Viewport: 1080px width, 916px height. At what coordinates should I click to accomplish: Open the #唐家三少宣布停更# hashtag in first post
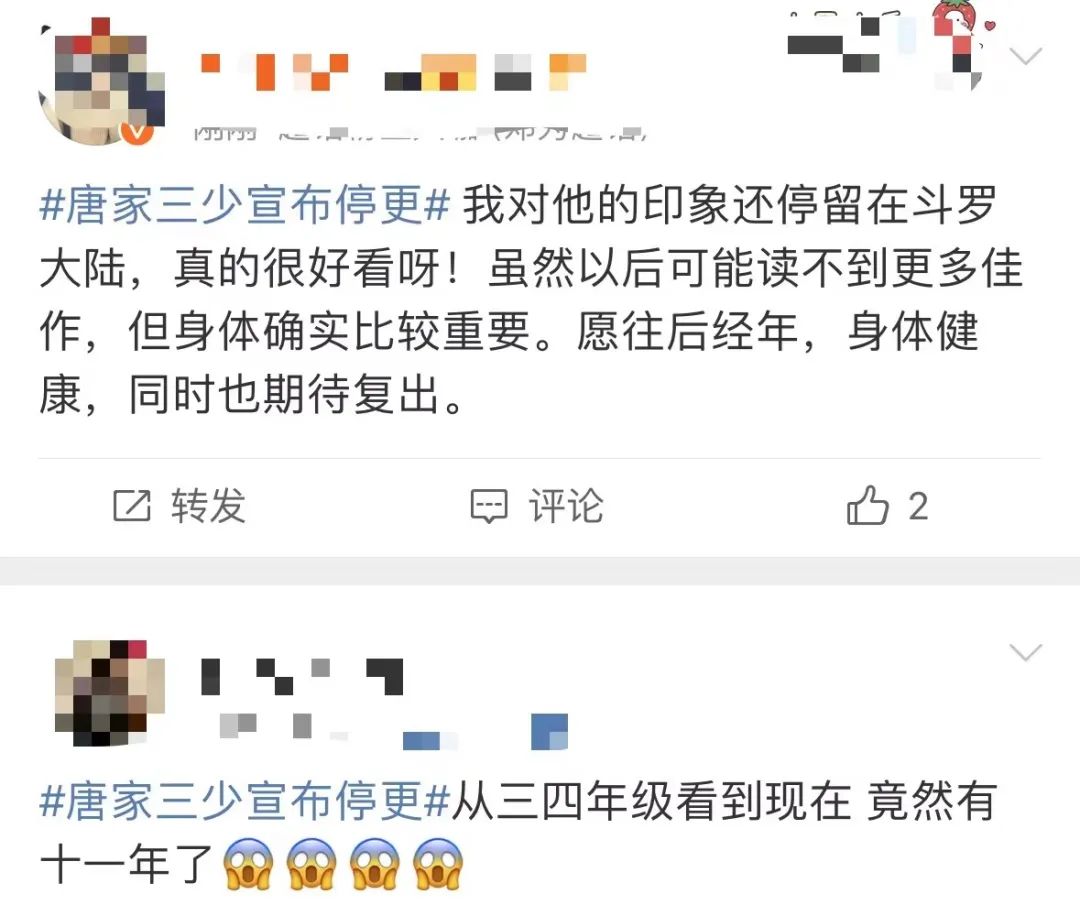click(x=245, y=205)
